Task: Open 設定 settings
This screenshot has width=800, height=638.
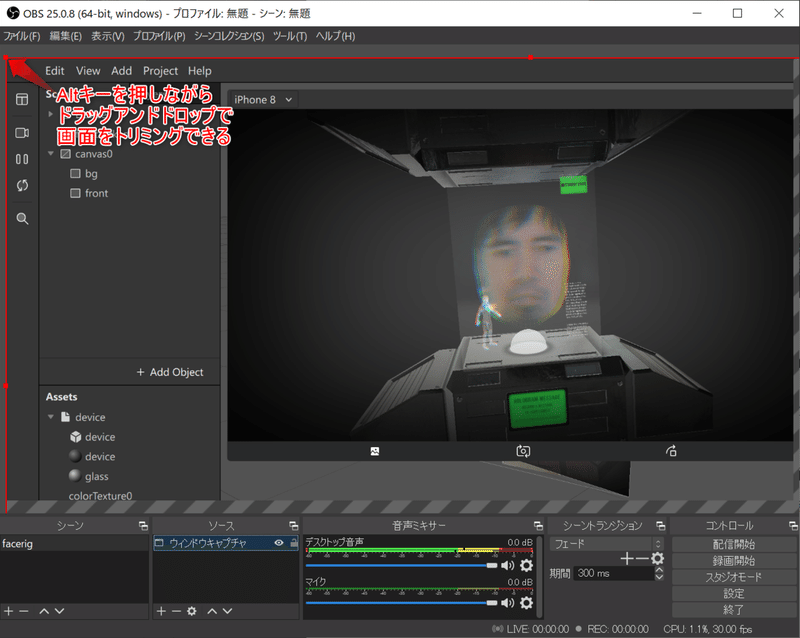Action: point(734,593)
